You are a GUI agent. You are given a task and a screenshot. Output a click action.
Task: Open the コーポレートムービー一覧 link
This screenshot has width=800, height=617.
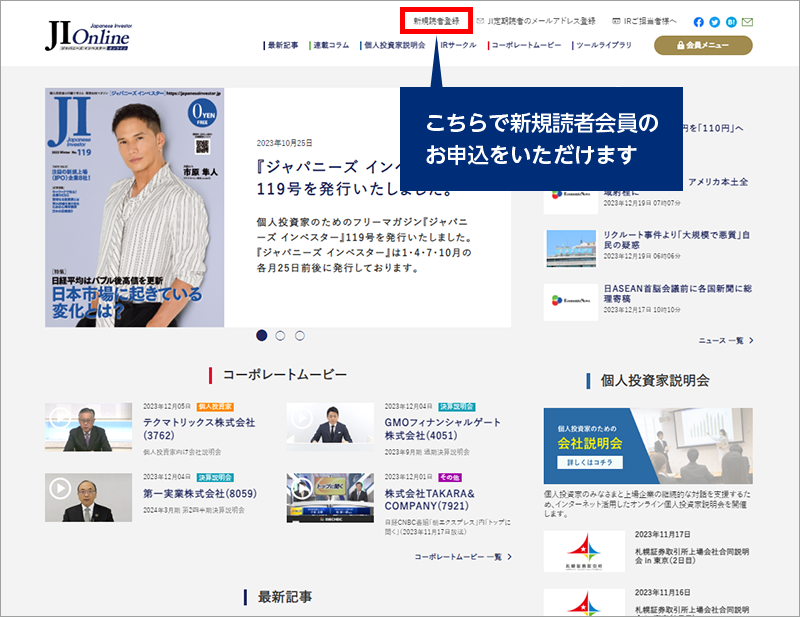click(x=463, y=557)
